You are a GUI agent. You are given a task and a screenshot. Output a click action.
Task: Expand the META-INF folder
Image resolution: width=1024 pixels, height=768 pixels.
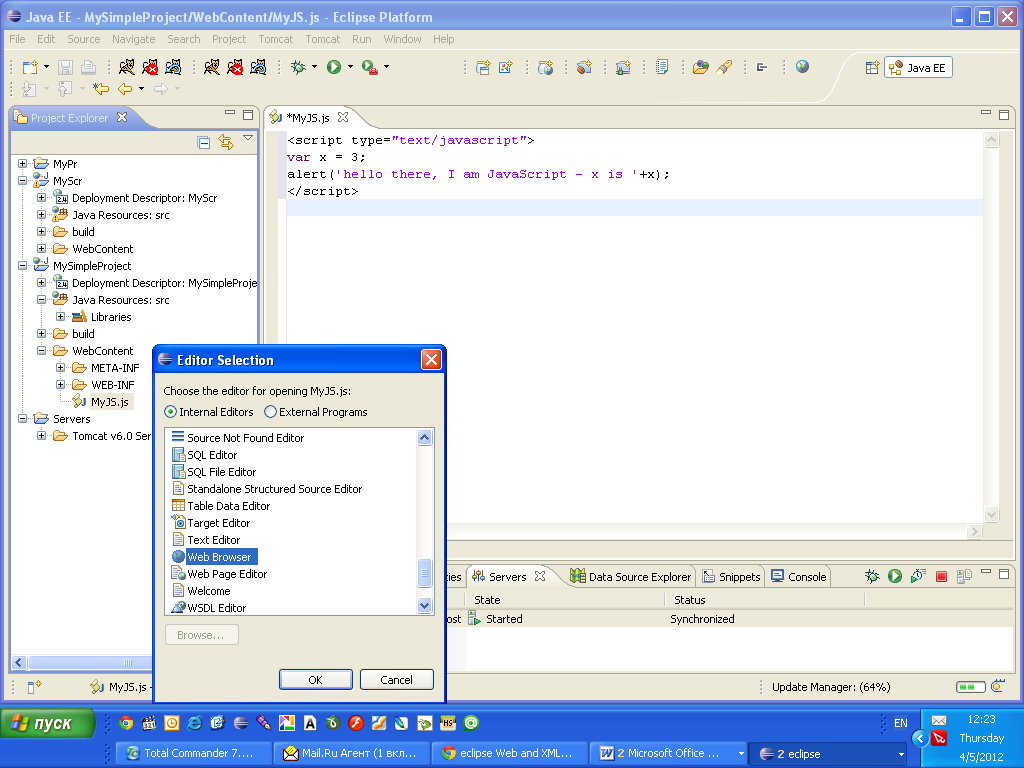[60, 367]
